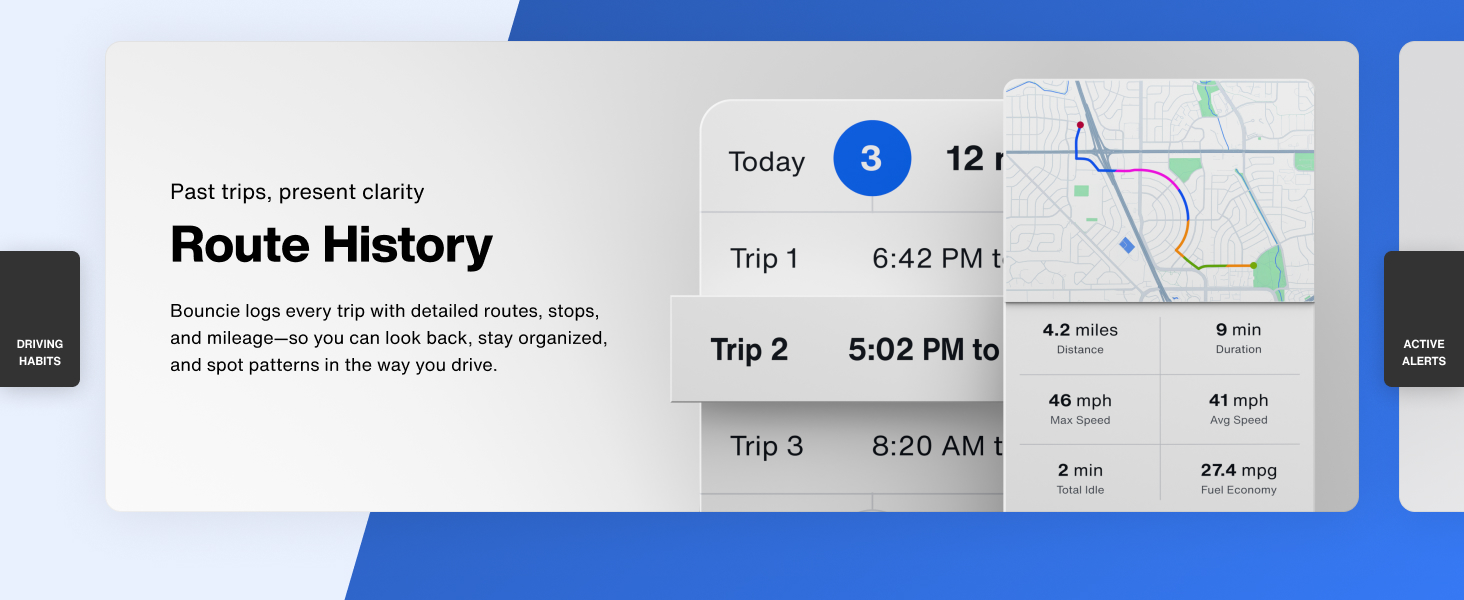Click the blue diamond location marker on the map
Screen dimensions: 1464x600
coord(1129,245)
